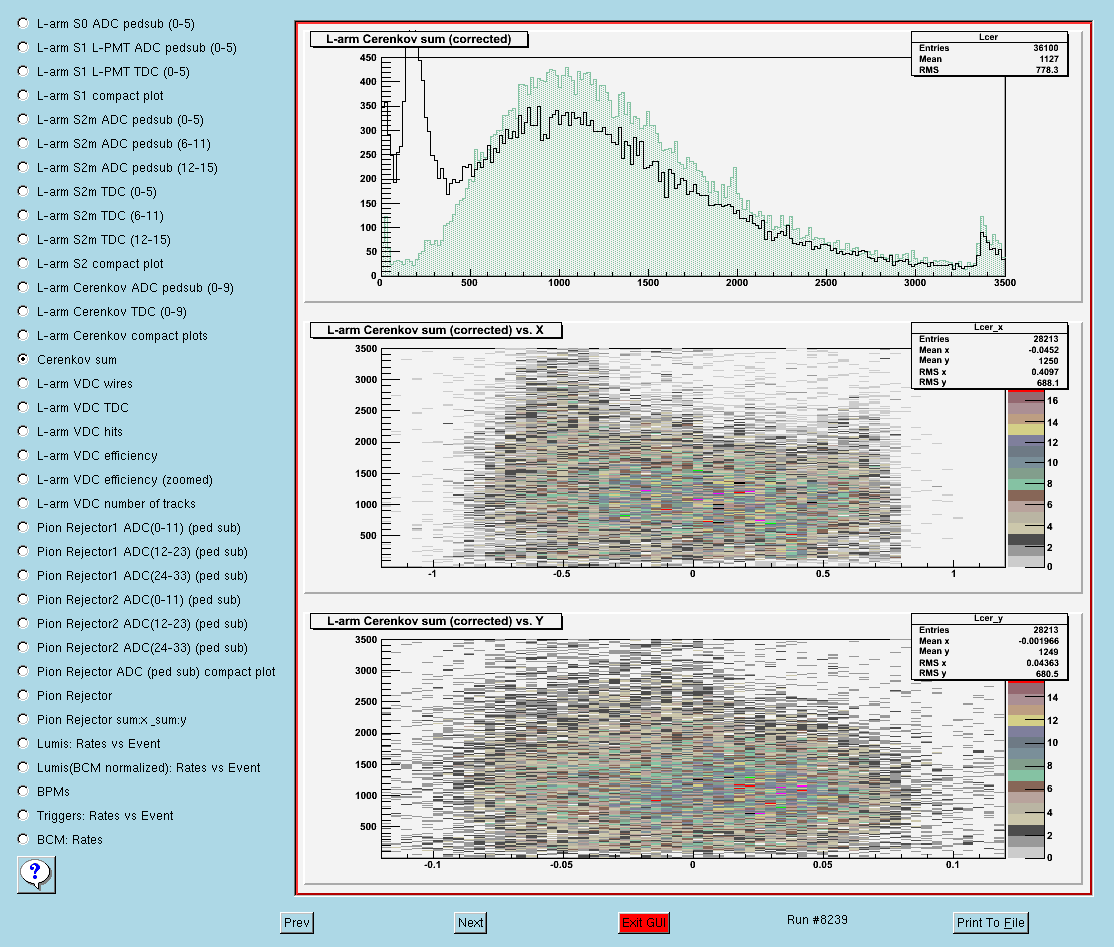Click the Lcer_y statistics box
This screenshot has height=947, width=1114.
tap(989, 646)
